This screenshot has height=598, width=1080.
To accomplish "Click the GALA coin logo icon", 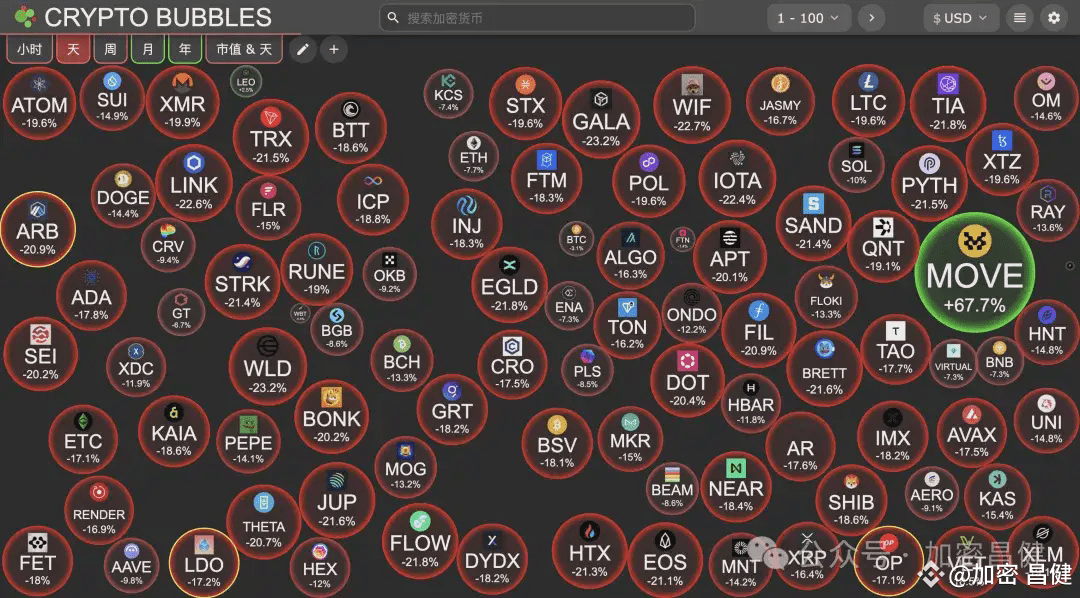I will (x=601, y=100).
